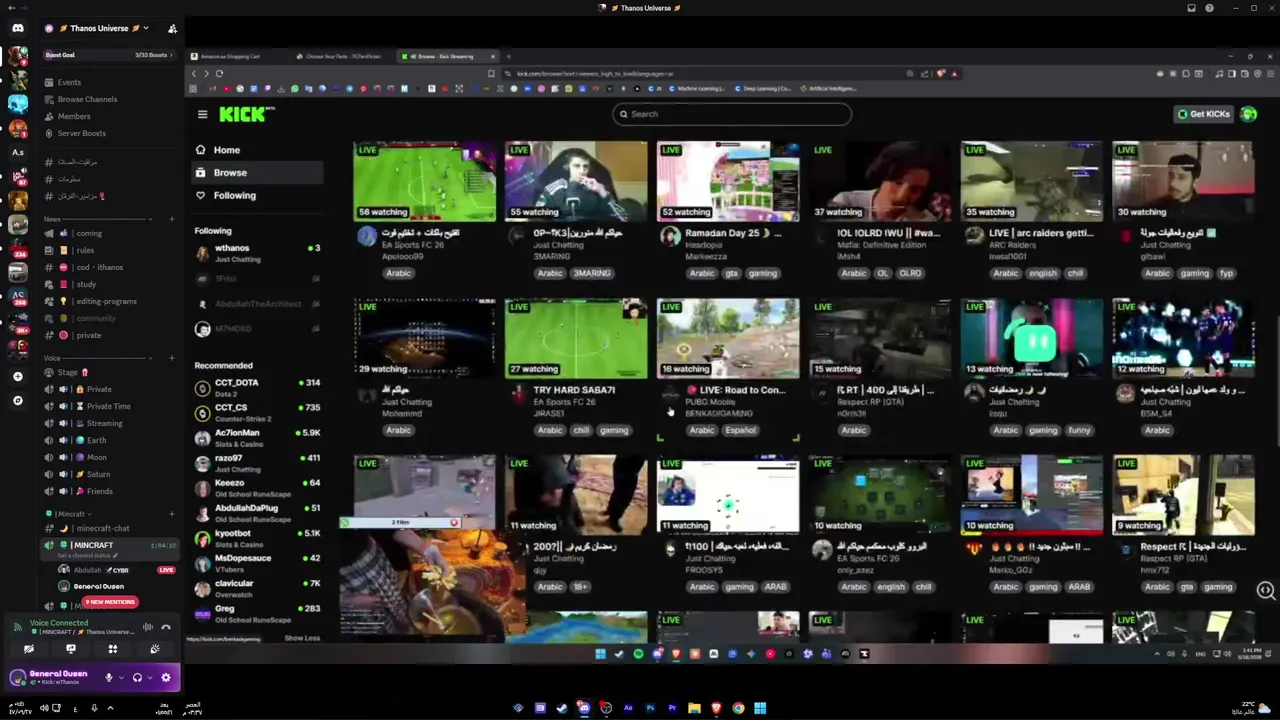Click the kick.com address bar
Image resolution: width=1280 pixels, height=720 pixels.
click(700, 73)
